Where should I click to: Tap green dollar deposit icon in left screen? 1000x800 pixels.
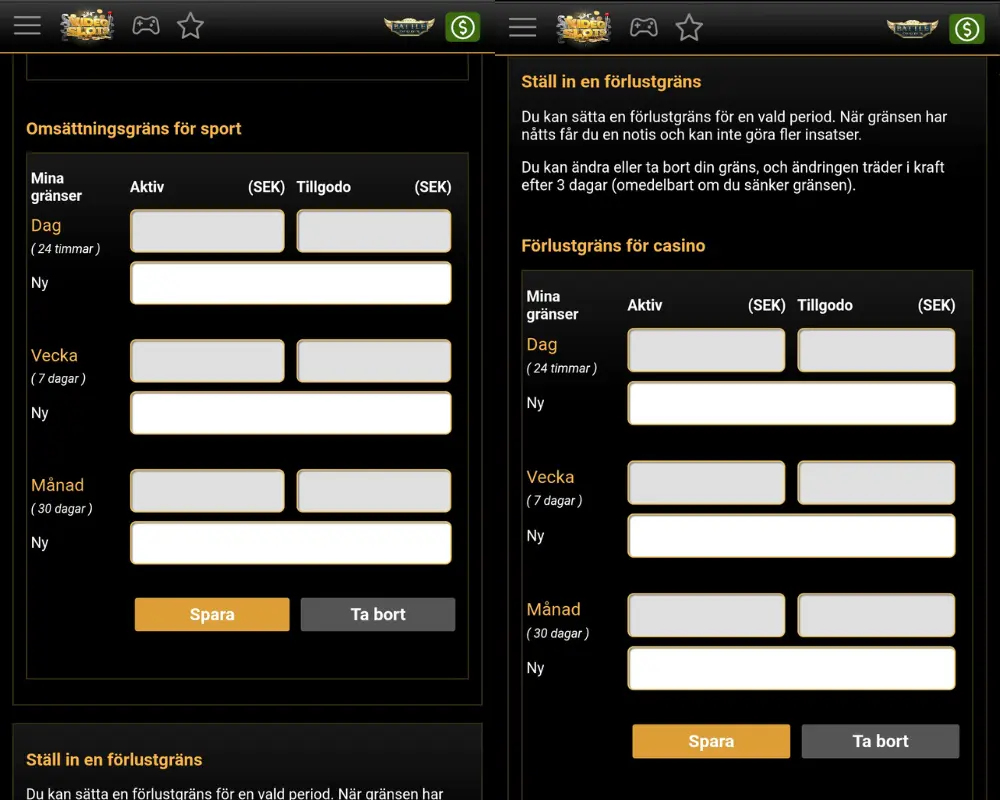coord(463,27)
